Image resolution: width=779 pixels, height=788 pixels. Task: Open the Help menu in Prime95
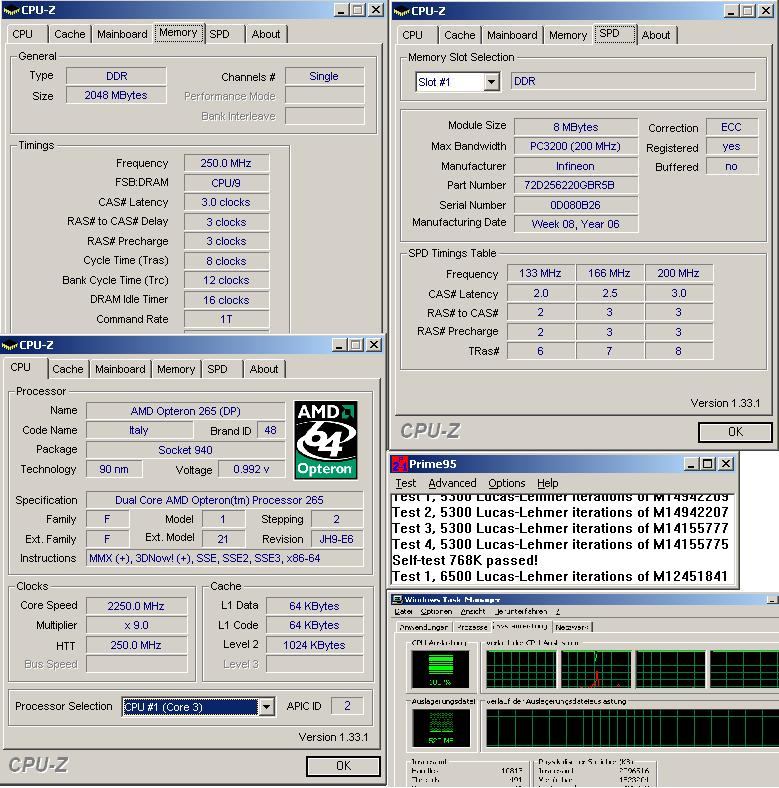(547, 483)
